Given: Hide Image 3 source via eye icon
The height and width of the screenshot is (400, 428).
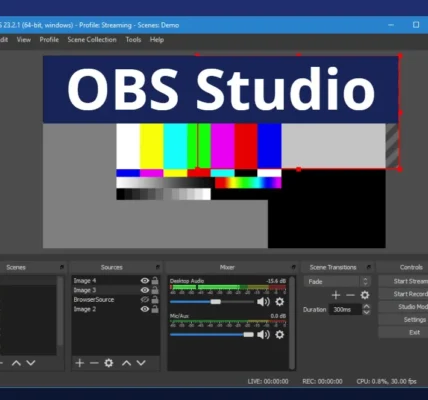Looking at the screenshot, I should point(145,290).
